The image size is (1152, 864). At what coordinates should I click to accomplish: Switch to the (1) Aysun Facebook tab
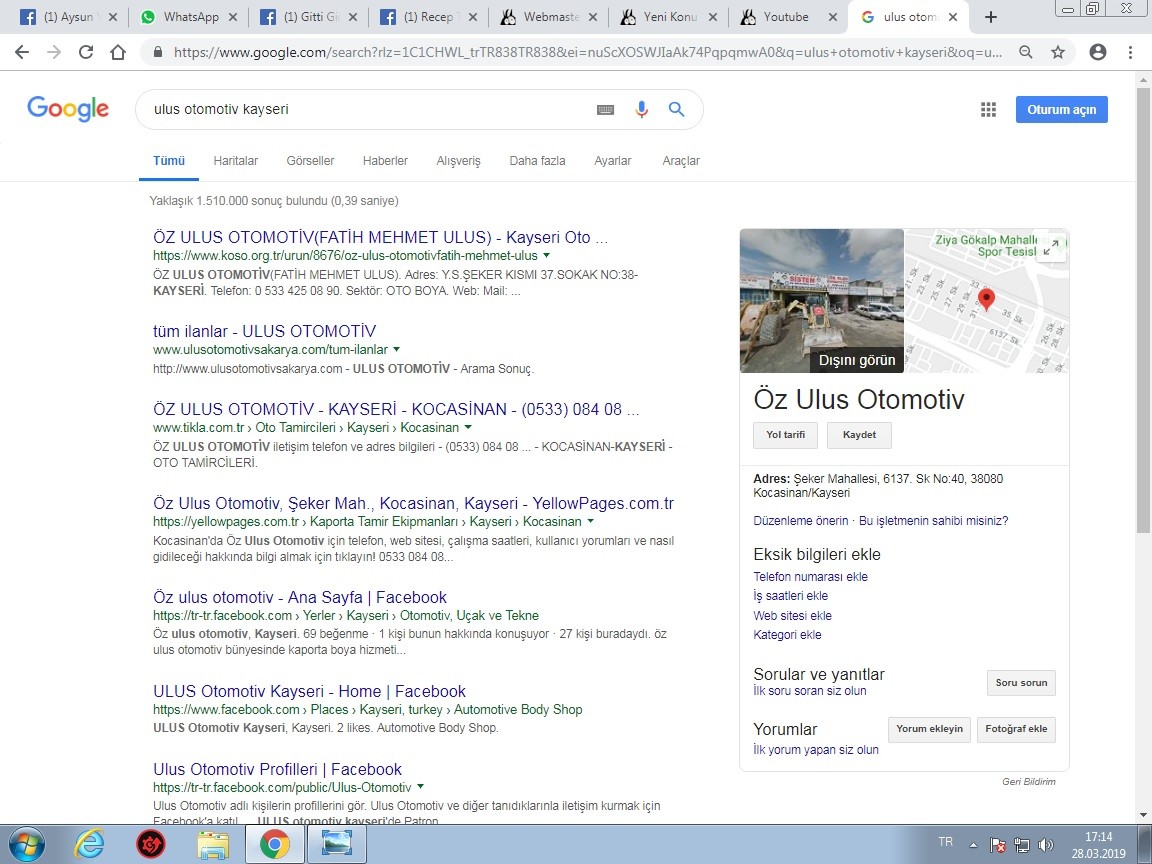point(68,17)
